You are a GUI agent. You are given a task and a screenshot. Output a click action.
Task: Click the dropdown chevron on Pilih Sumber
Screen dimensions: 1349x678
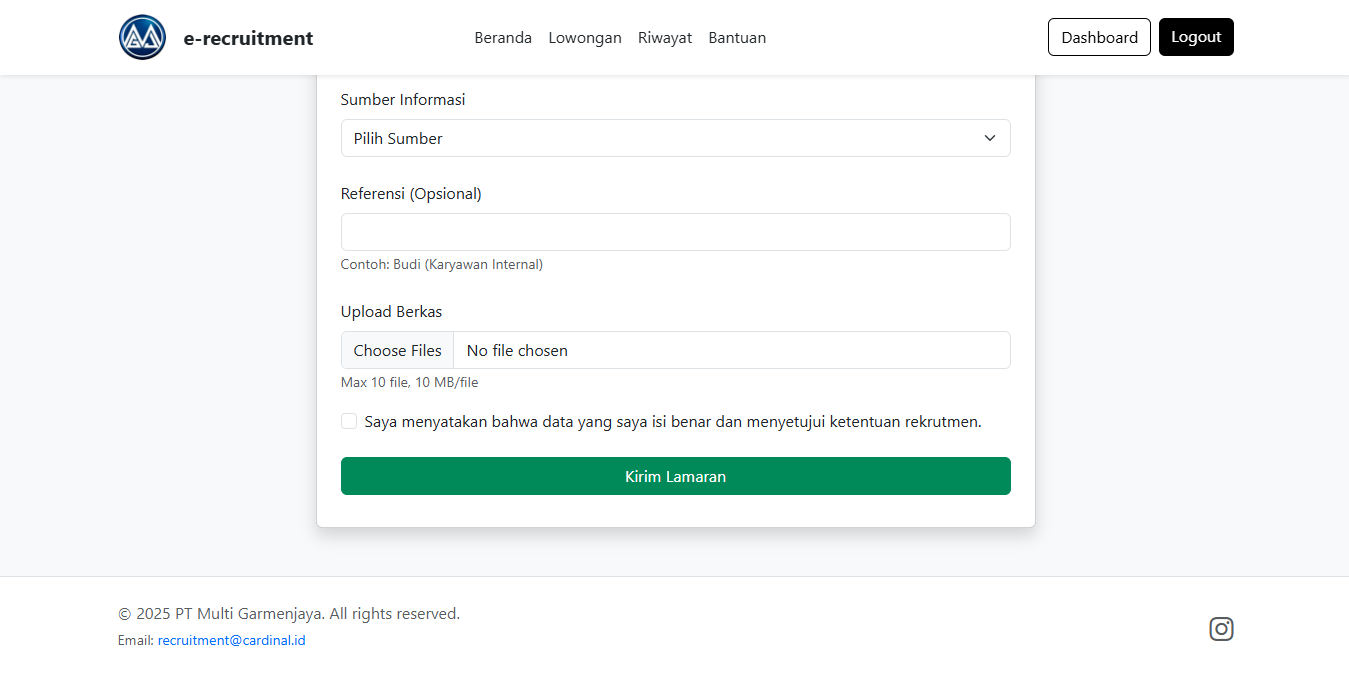coord(989,138)
